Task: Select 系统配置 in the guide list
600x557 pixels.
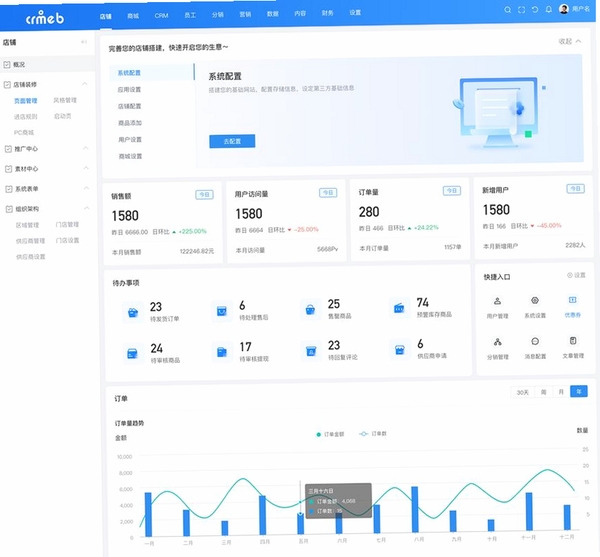Action: coord(129,73)
